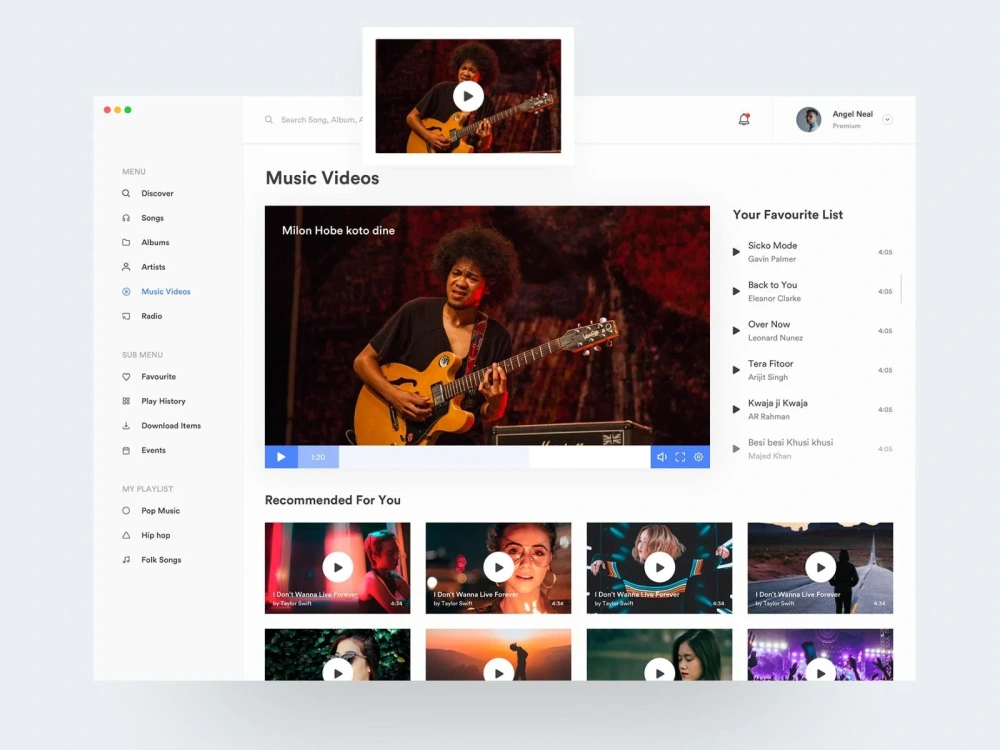Open Radio in the menu
This screenshot has height=750, width=1000.
tap(151, 316)
